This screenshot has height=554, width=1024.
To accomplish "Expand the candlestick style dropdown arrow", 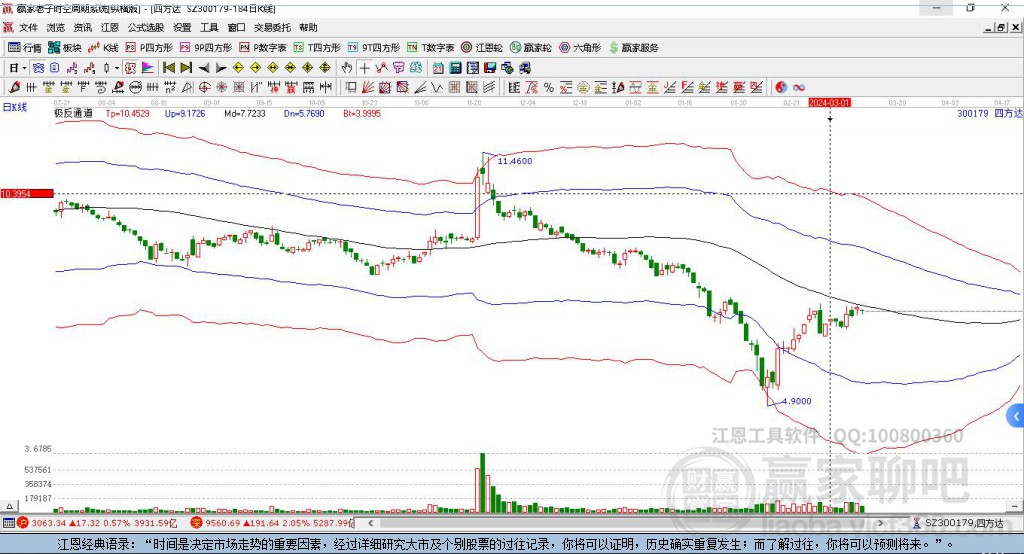I will (x=117, y=68).
